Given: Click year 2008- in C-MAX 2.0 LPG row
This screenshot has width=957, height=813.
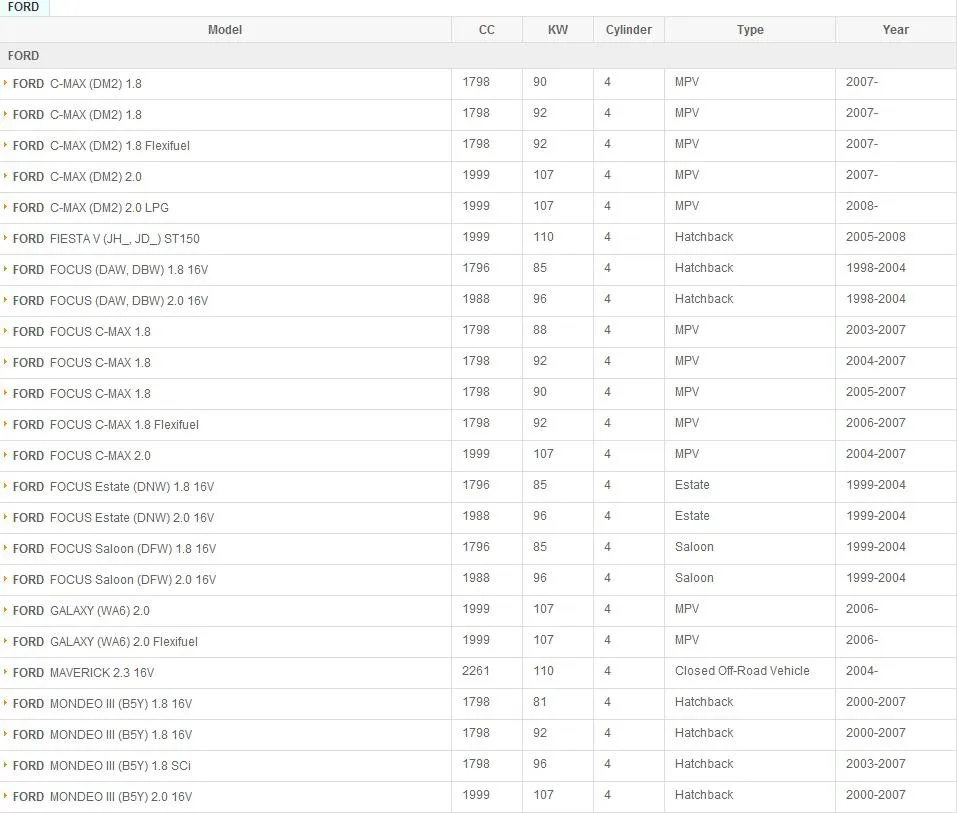Looking at the screenshot, I should [x=862, y=206].
